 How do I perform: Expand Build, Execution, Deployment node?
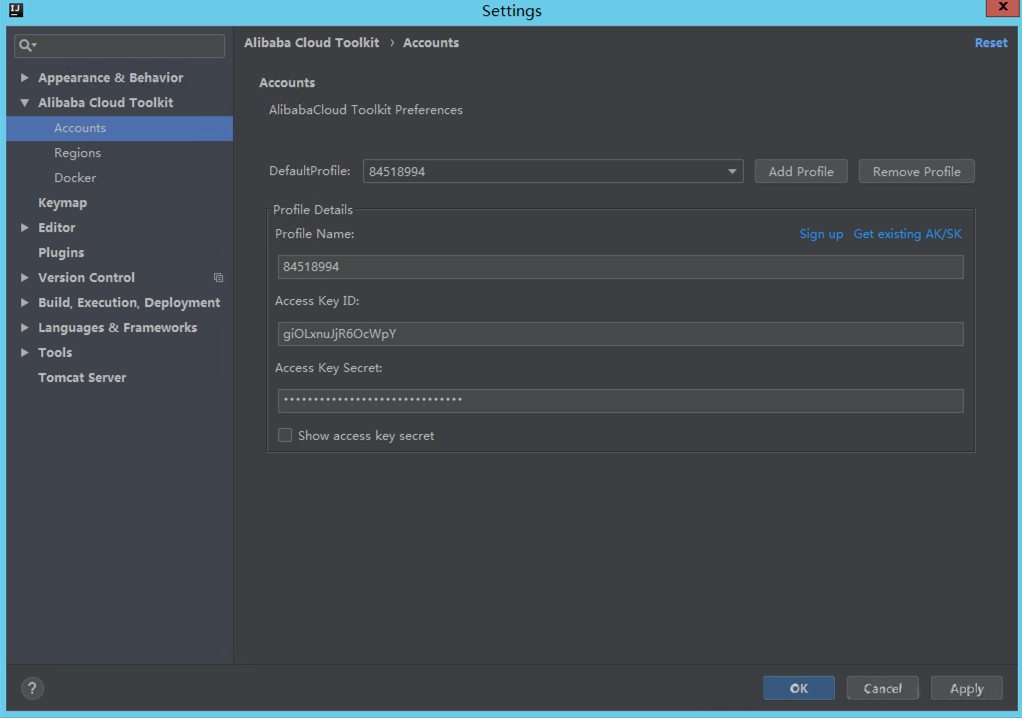[x=24, y=302]
